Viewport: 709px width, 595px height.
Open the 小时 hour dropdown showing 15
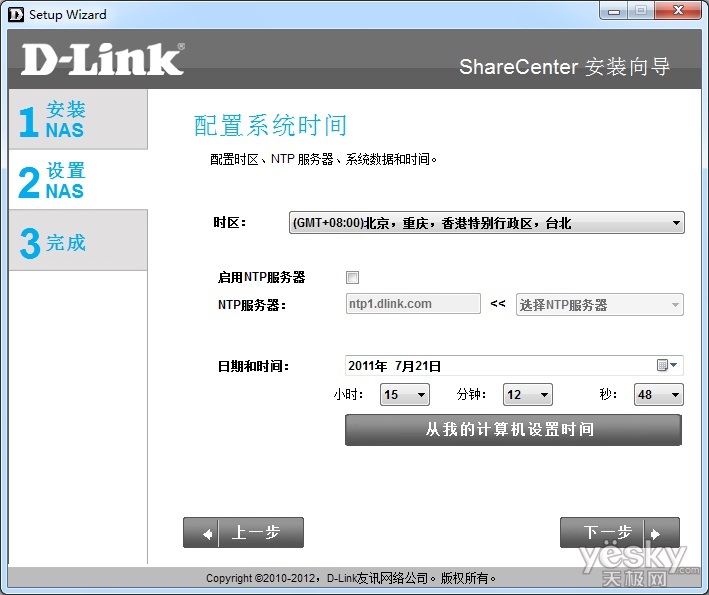[x=405, y=395]
